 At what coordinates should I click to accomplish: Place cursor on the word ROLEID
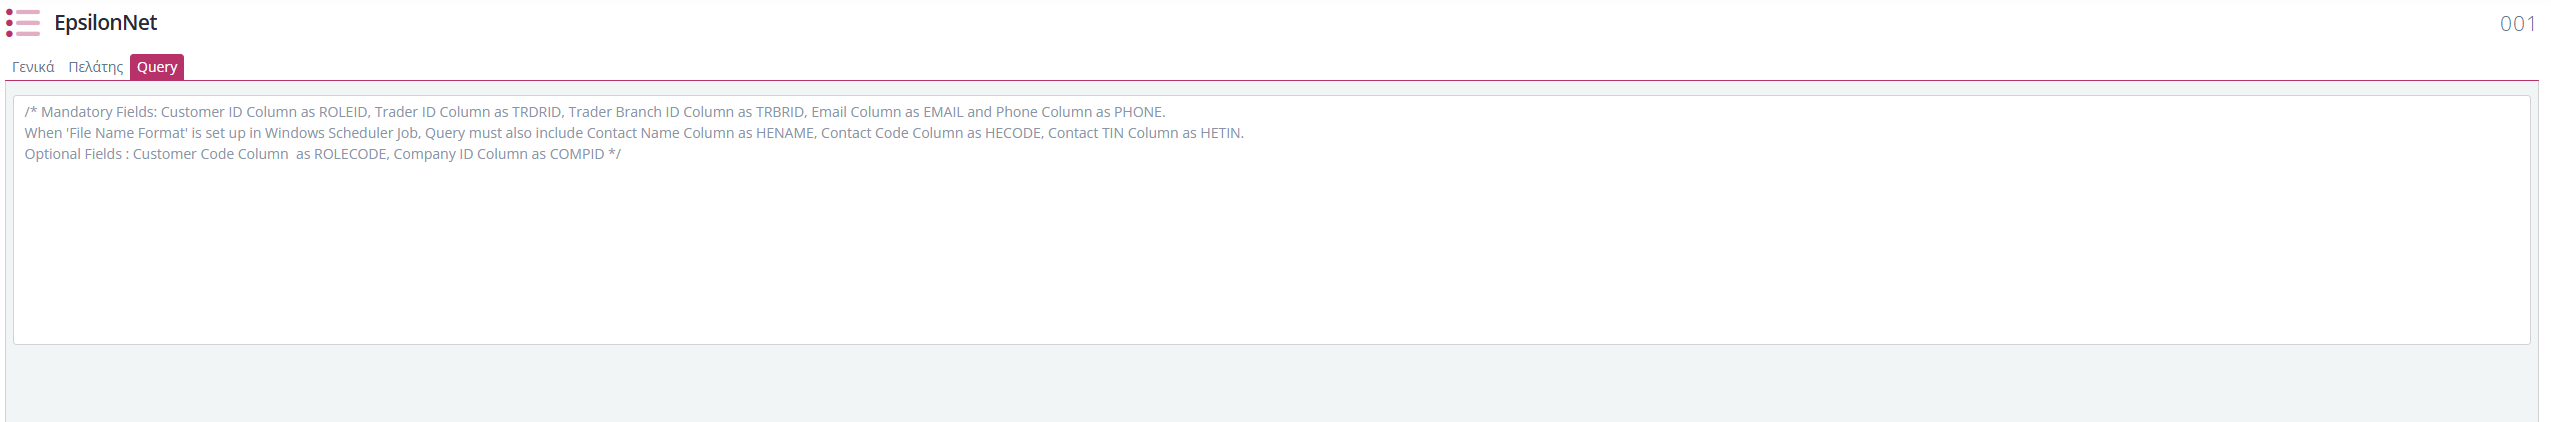pos(343,112)
